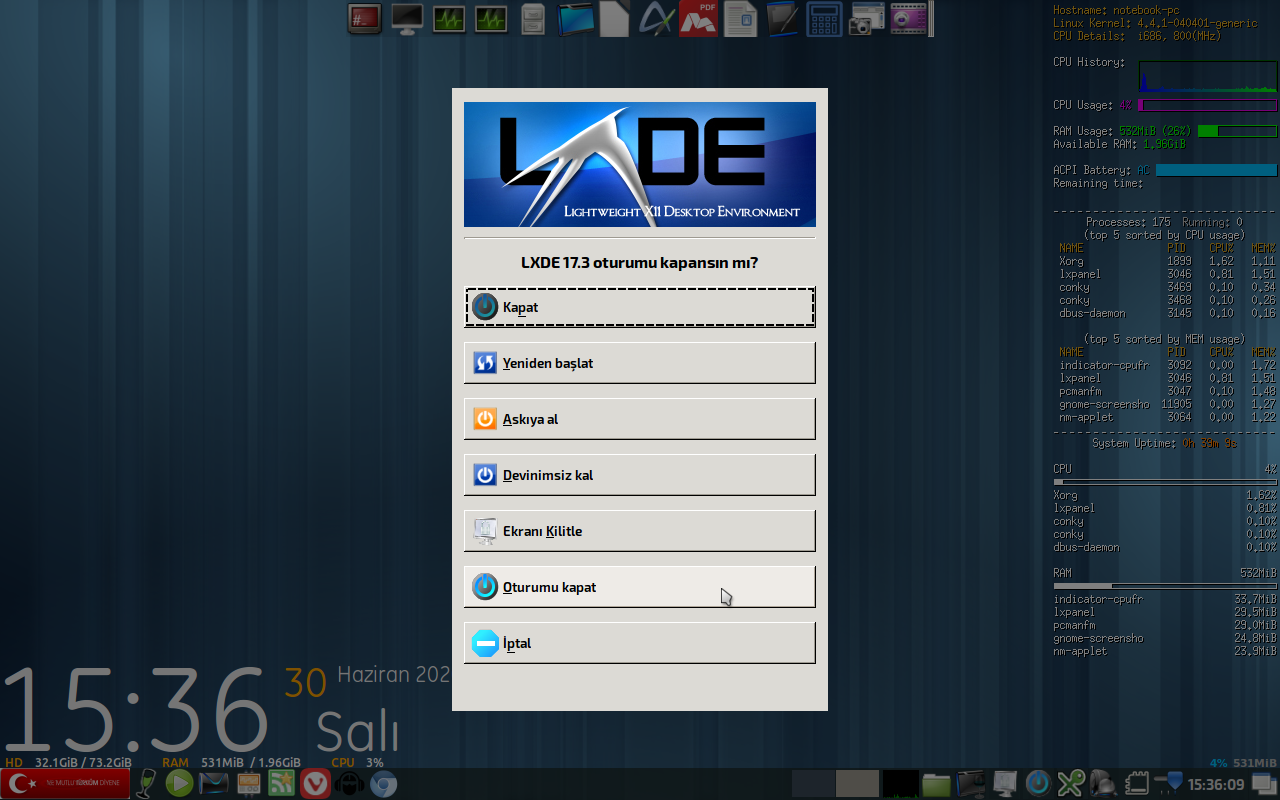The height and width of the screenshot is (800, 1280).
Task: Open the green folder icon in system tray
Action: [x=936, y=784]
